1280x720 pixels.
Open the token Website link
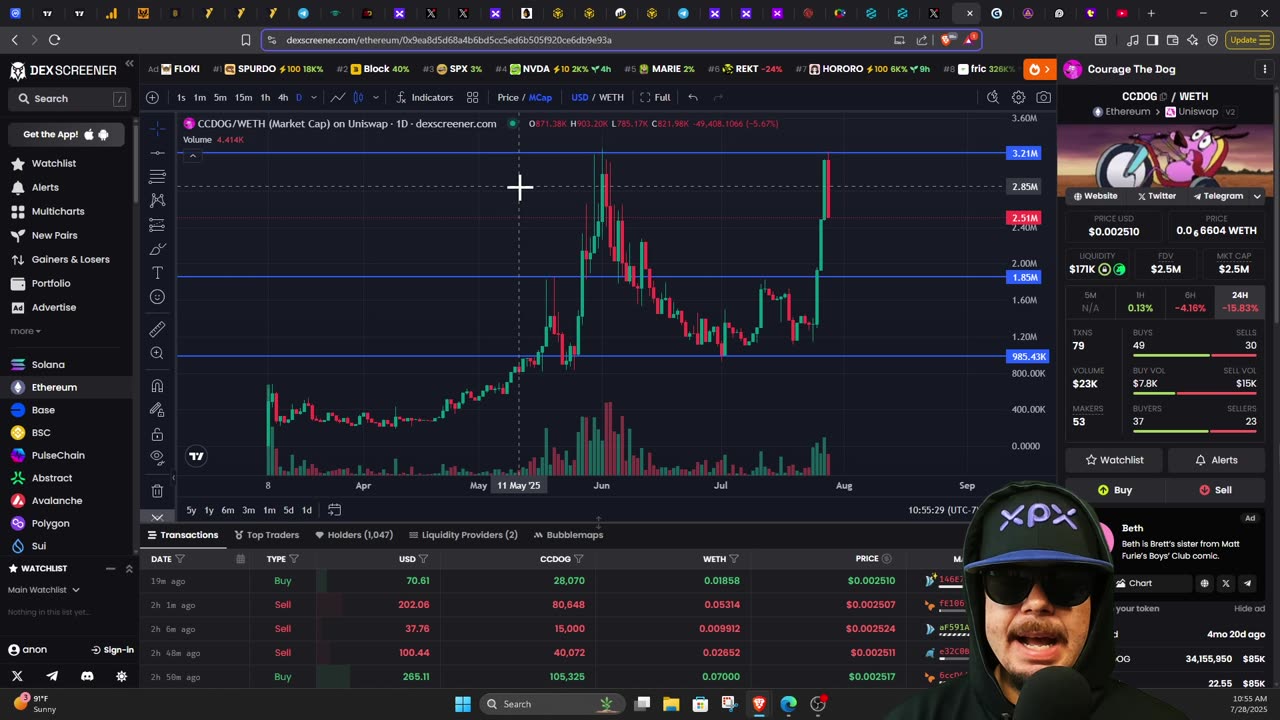(x=1095, y=196)
